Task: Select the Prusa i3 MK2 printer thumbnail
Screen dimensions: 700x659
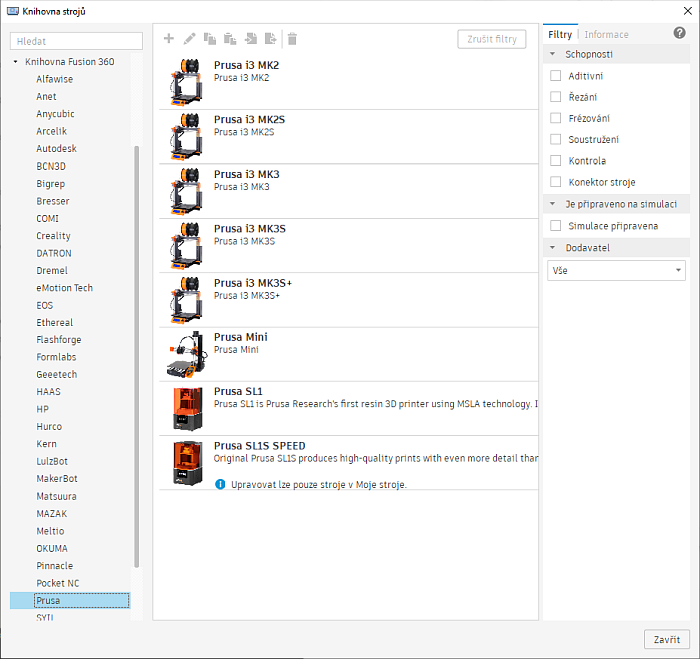Action: point(187,82)
